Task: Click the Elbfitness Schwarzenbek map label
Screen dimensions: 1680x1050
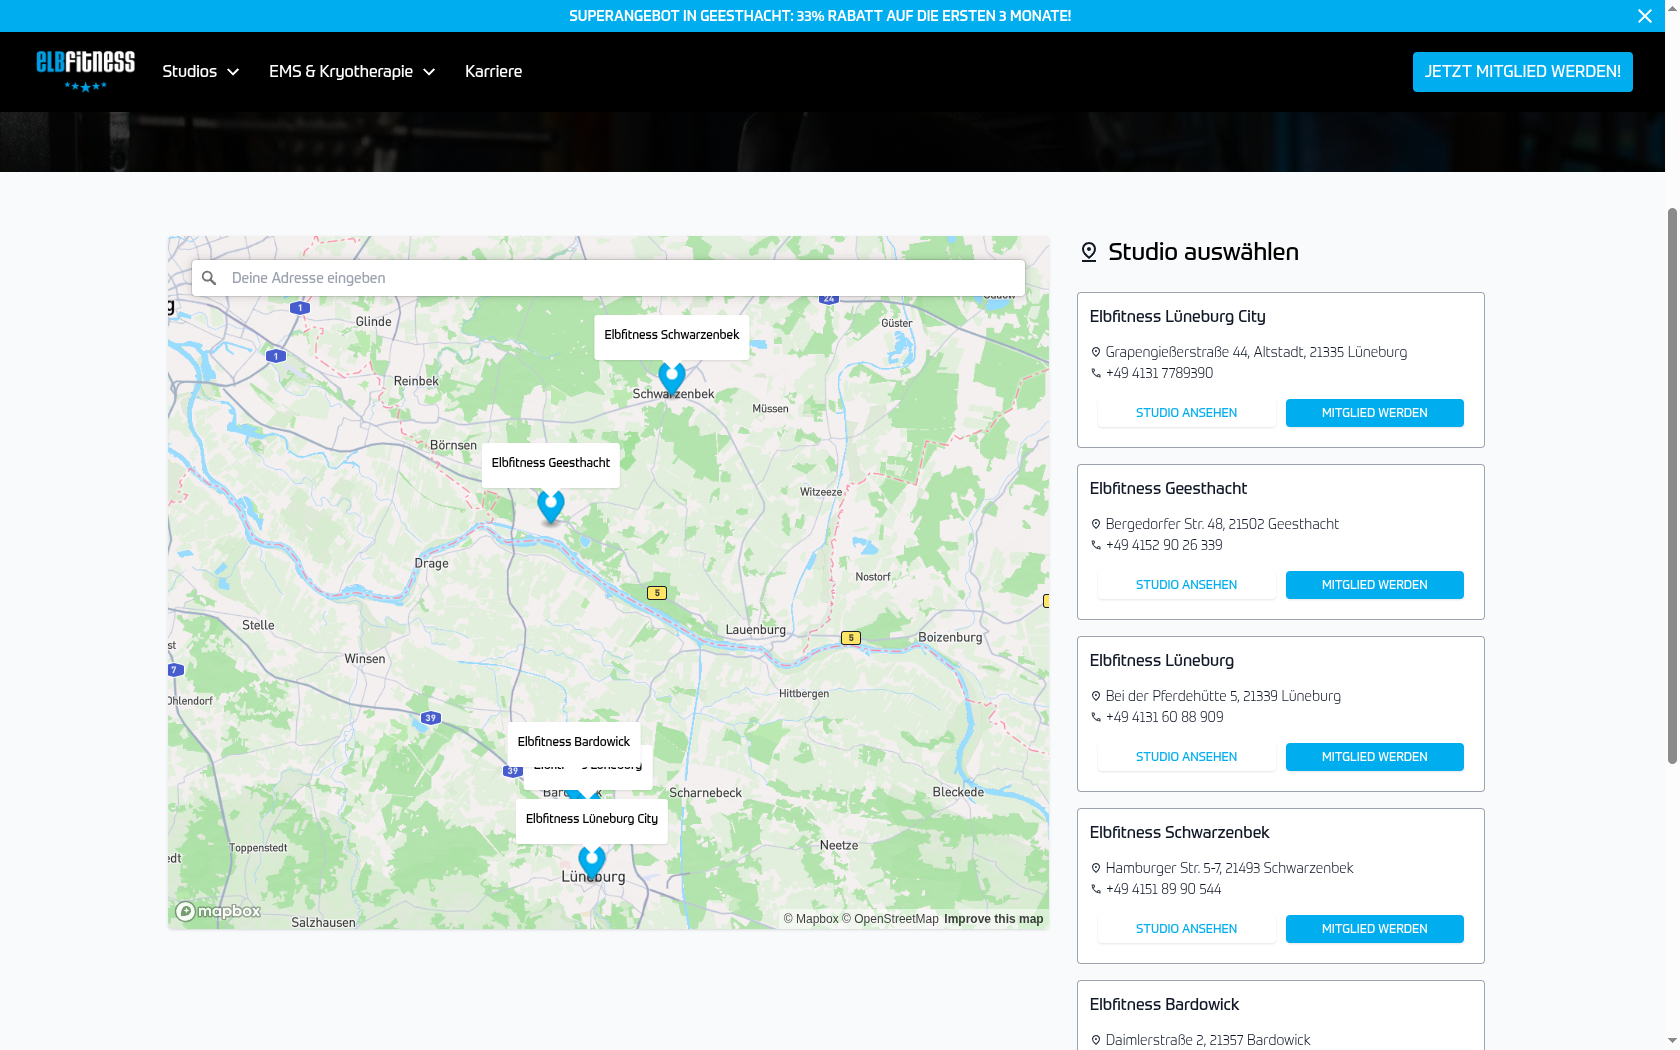Action: coord(672,335)
